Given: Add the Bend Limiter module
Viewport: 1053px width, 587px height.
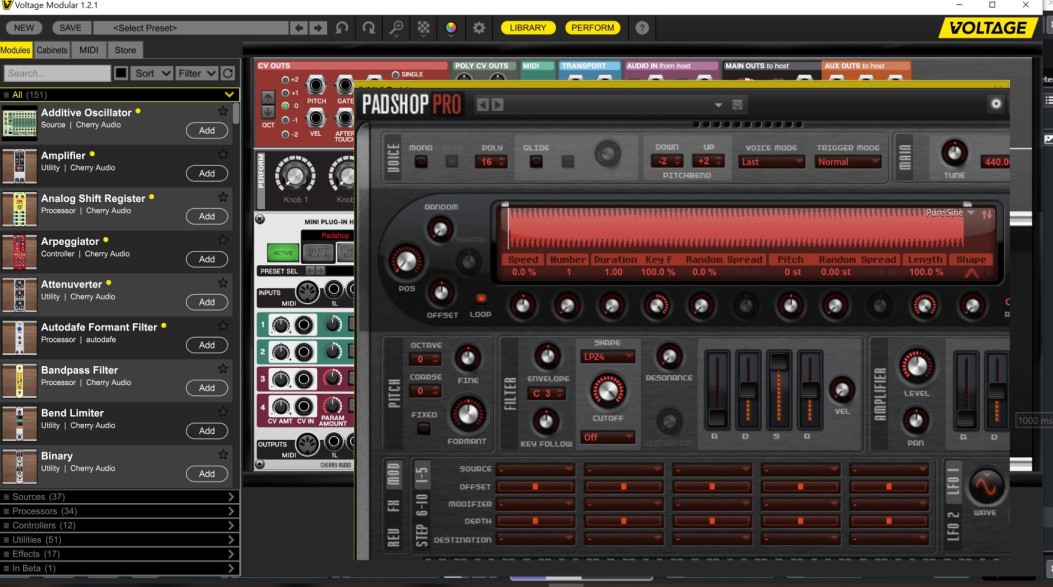Looking at the screenshot, I should pyautogui.click(x=207, y=431).
